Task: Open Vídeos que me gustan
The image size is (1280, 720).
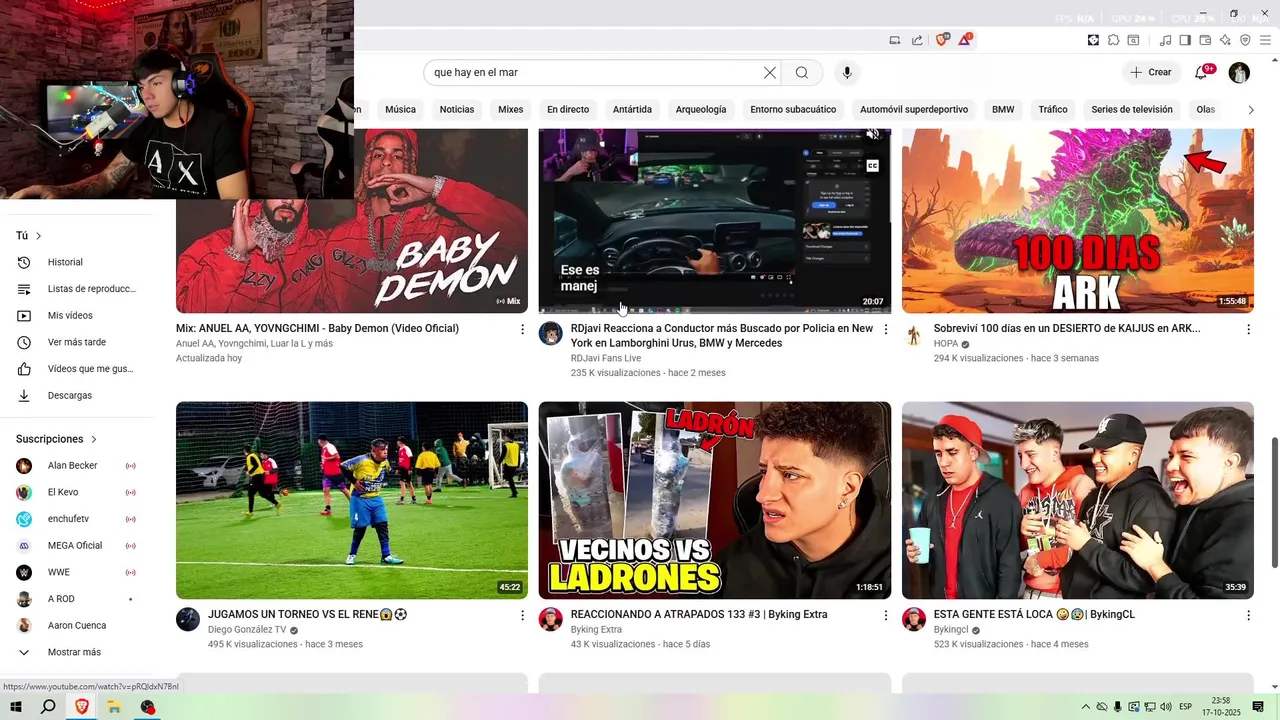Action: [76, 369]
